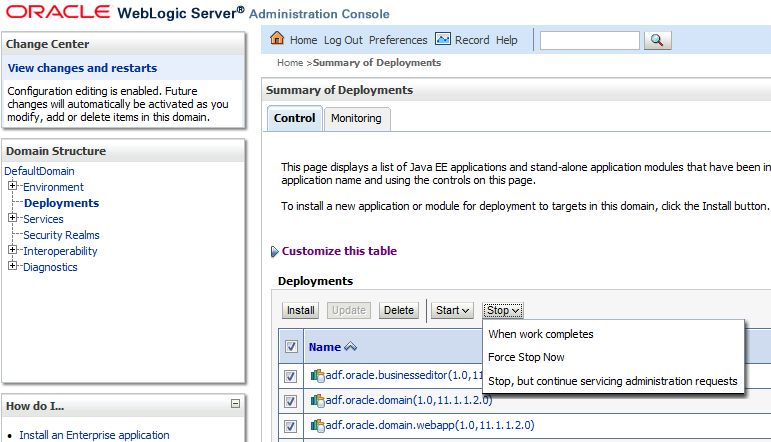Select Deployments in Domain Structure tree
The height and width of the screenshot is (442, 771).
click(x=61, y=203)
